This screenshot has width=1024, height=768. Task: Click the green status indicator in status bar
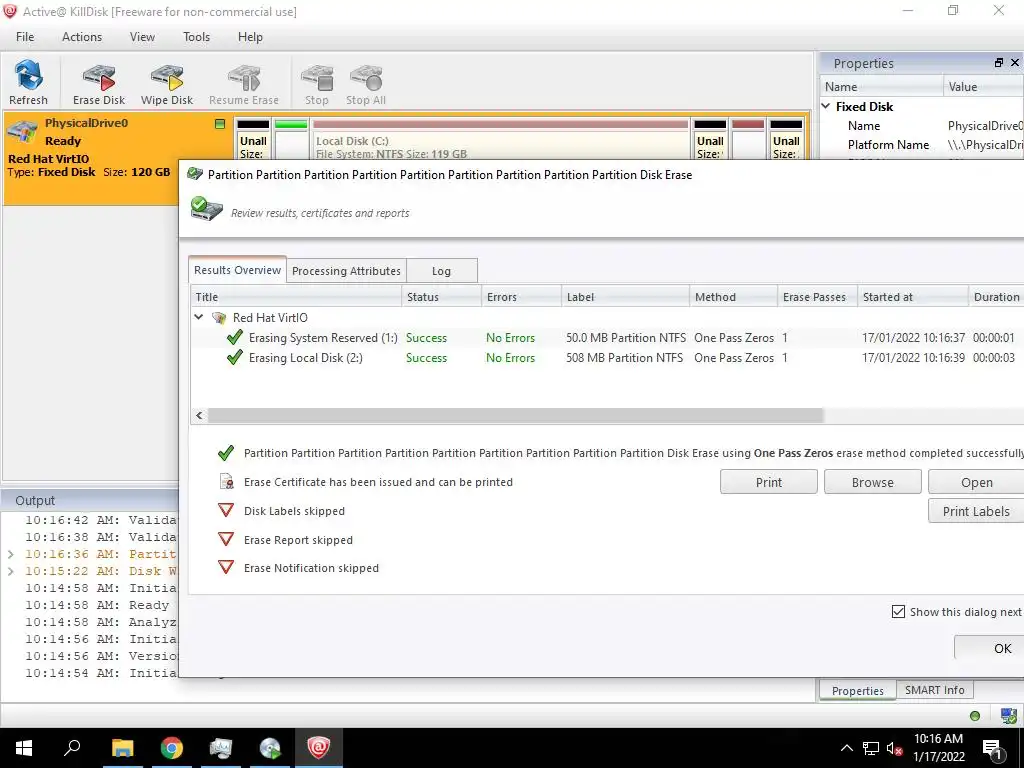tap(975, 716)
